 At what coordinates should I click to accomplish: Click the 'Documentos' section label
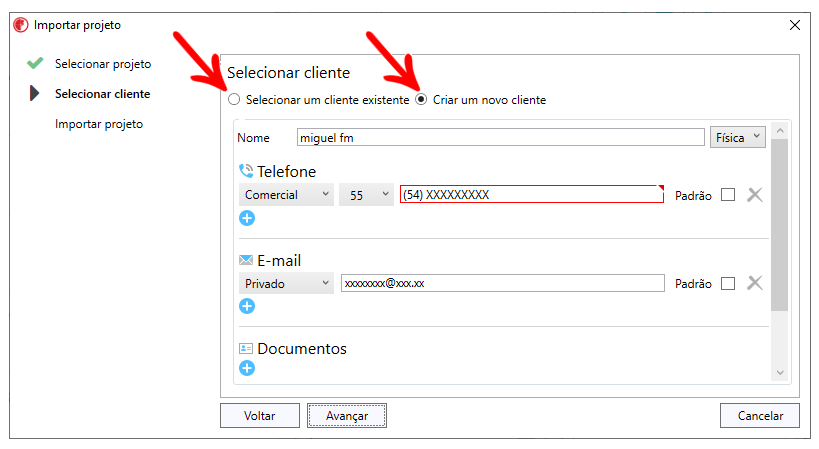pyautogui.click(x=302, y=348)
